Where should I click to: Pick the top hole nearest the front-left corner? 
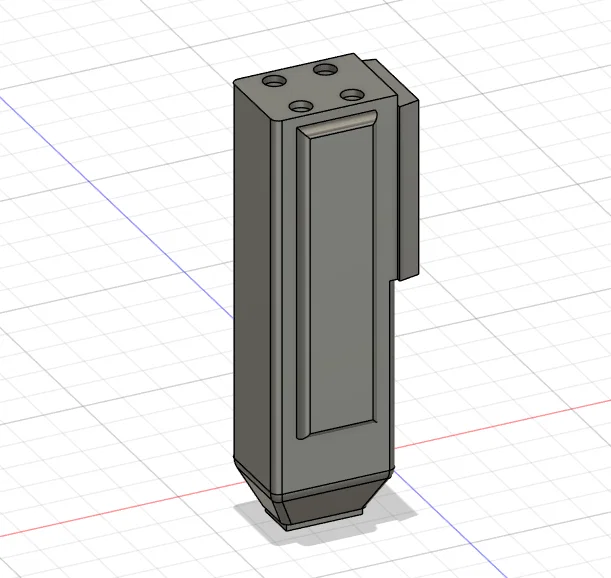[302, 106]
